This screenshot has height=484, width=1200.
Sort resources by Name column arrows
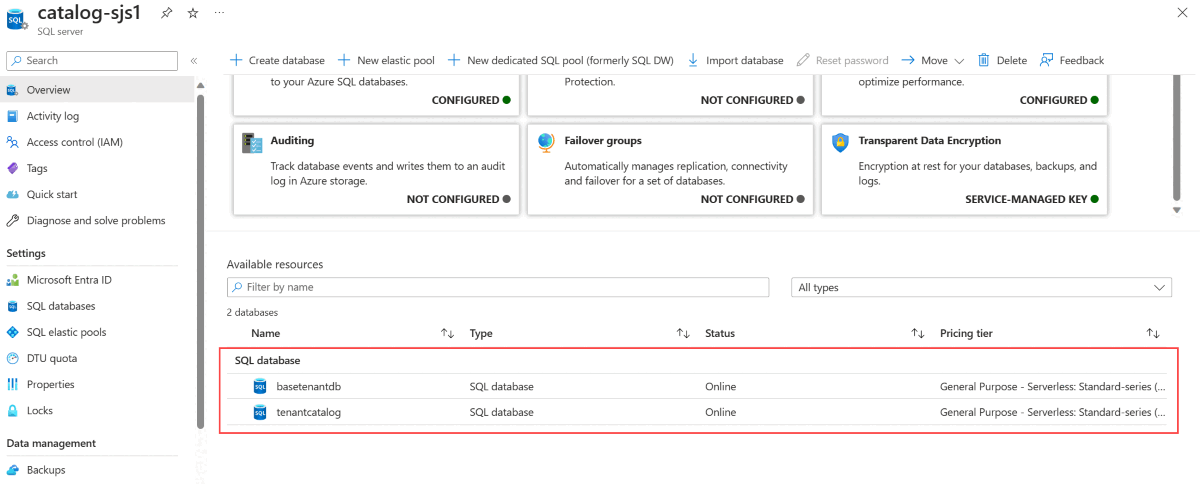(x=448, y=333)
